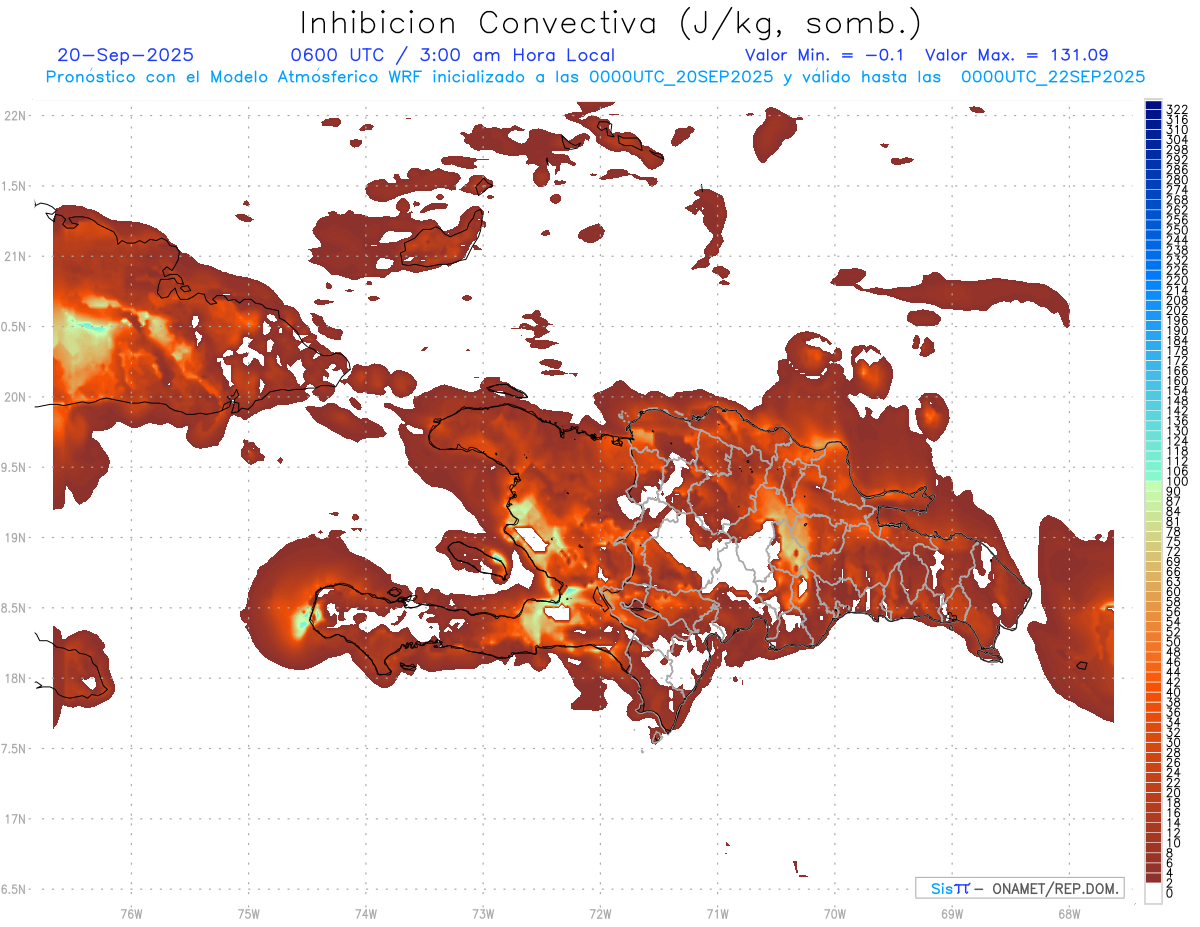
Task: Select the 'Valor Min. = -0.1' label
Action: point(825,55)
